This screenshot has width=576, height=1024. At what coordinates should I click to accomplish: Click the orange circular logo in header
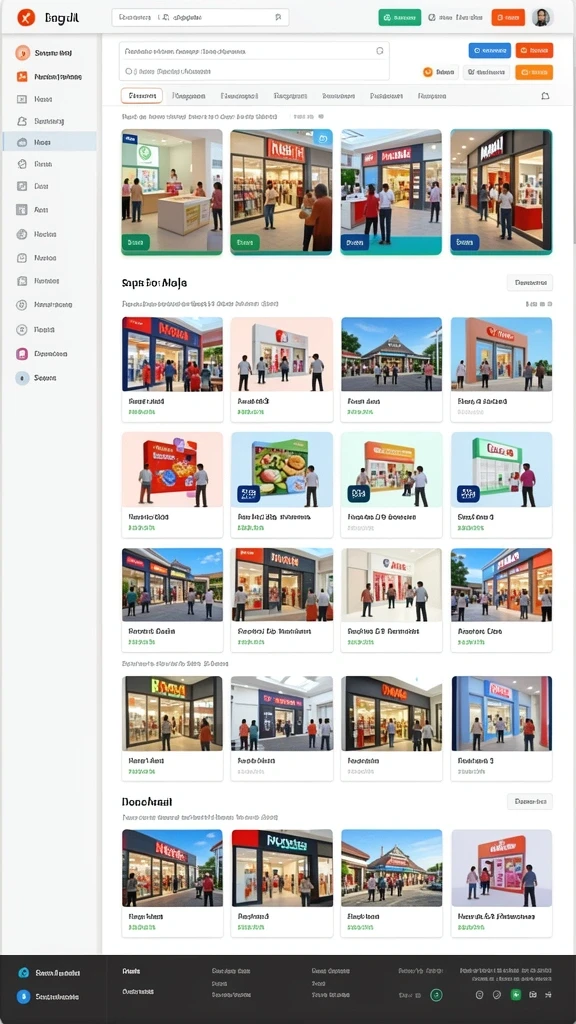coord(25,18)
